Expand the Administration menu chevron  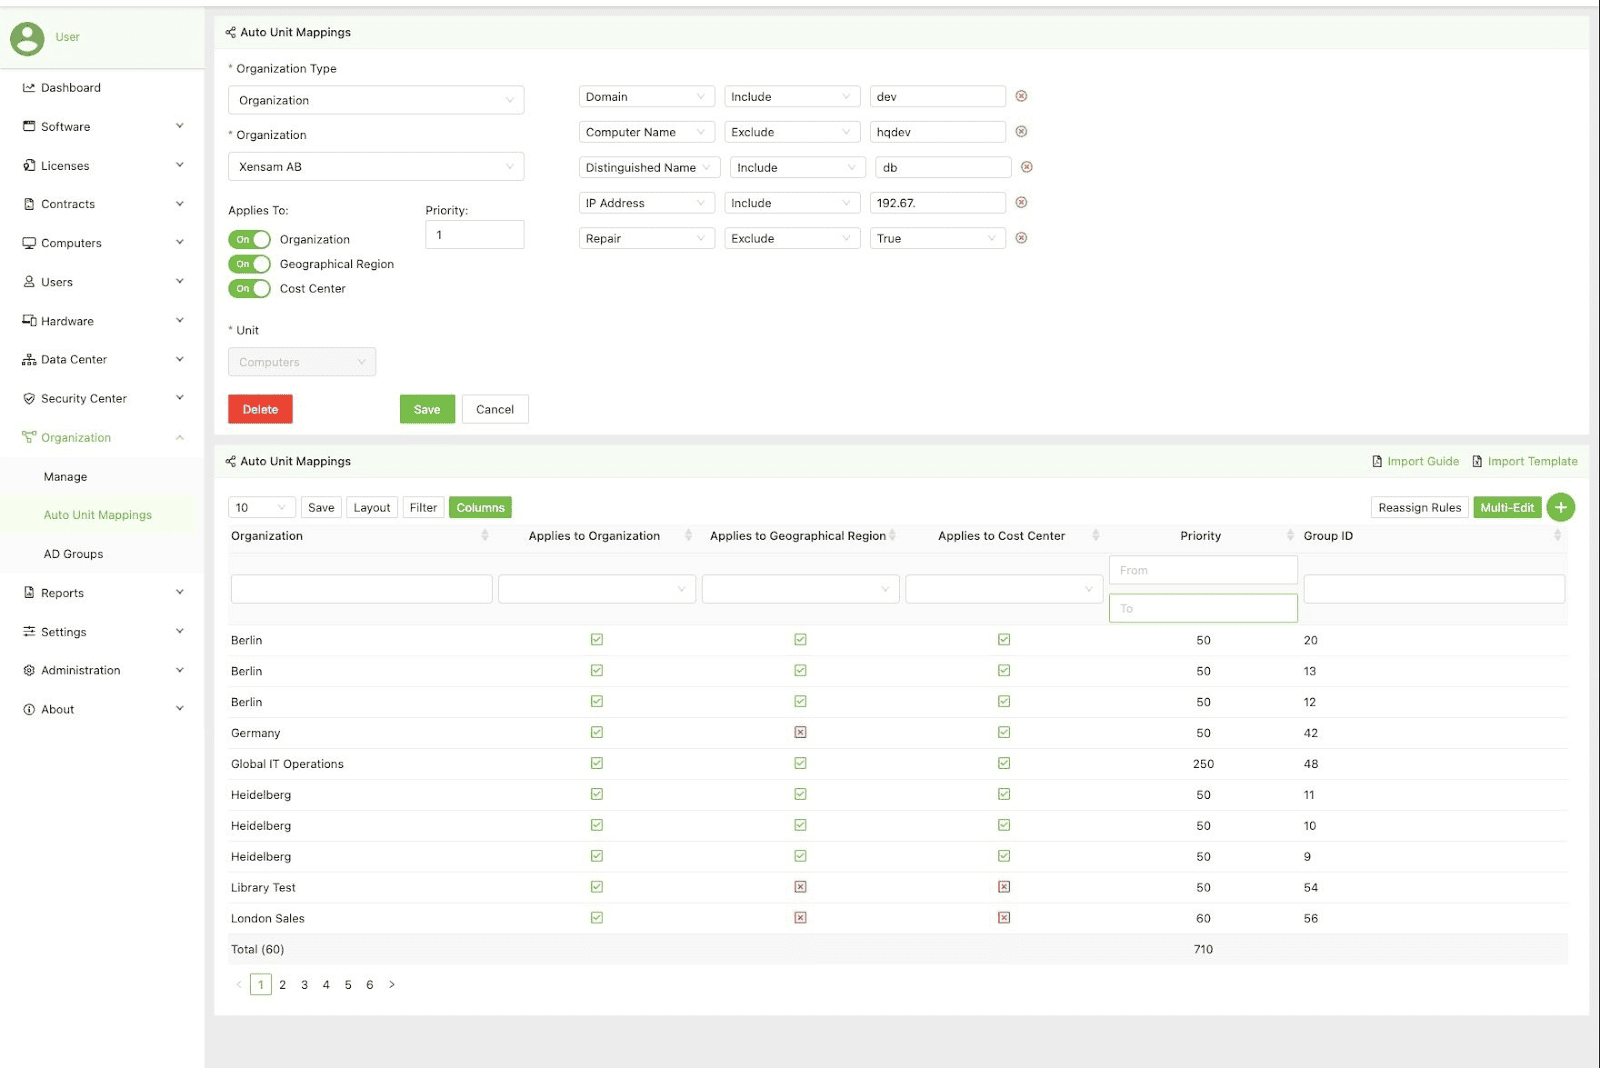pyautogui.click(x=180, y=670)
